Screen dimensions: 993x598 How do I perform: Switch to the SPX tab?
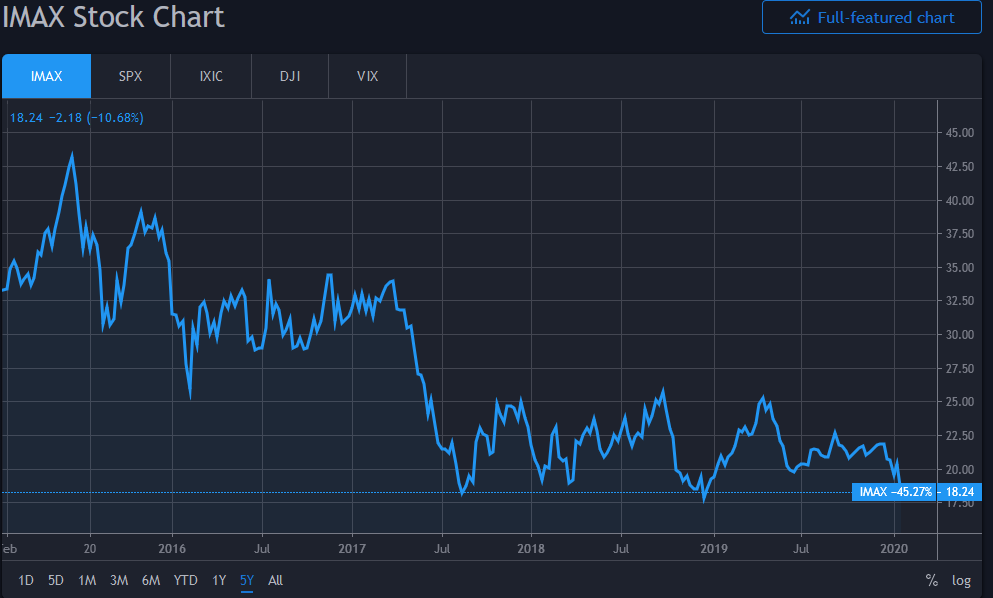[x=131, y=76]
